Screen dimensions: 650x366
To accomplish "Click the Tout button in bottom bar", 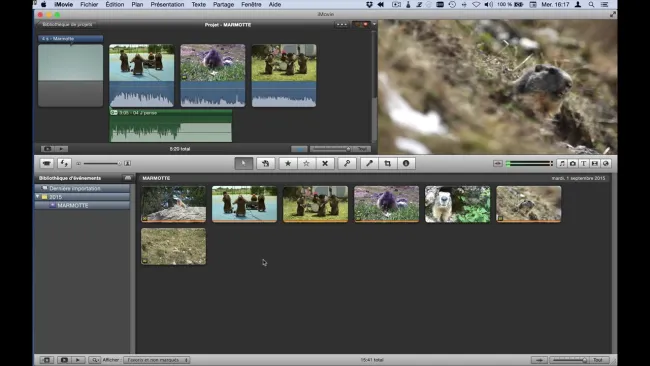I will coord(598,360).
